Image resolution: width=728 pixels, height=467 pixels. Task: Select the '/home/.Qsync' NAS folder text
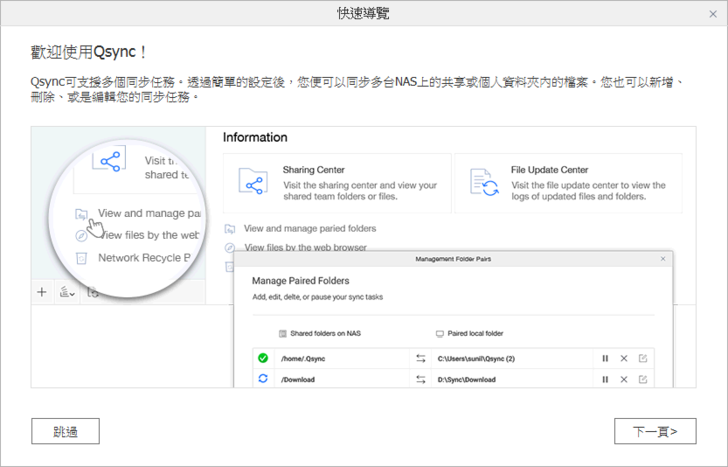click(x=303, y=358)
